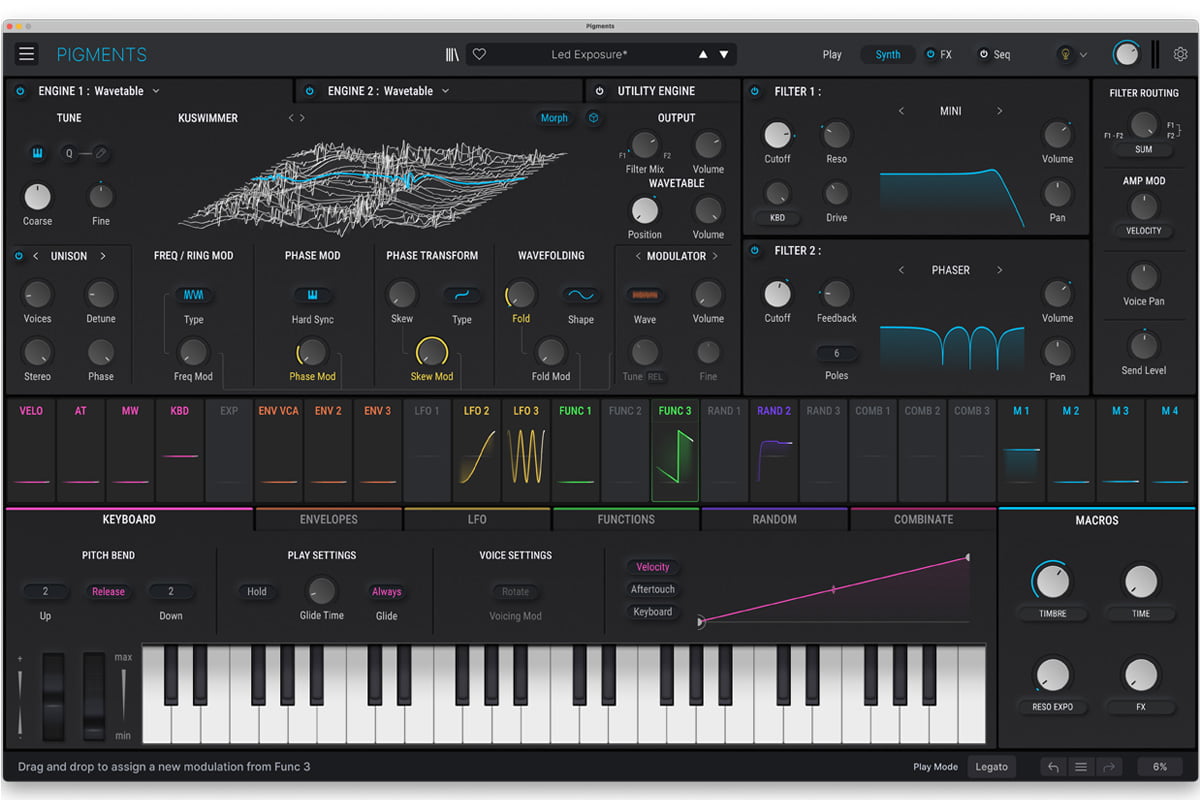Select previous Filter 2 type before PHASER
1200x800 pixels.
click(901, 270)
